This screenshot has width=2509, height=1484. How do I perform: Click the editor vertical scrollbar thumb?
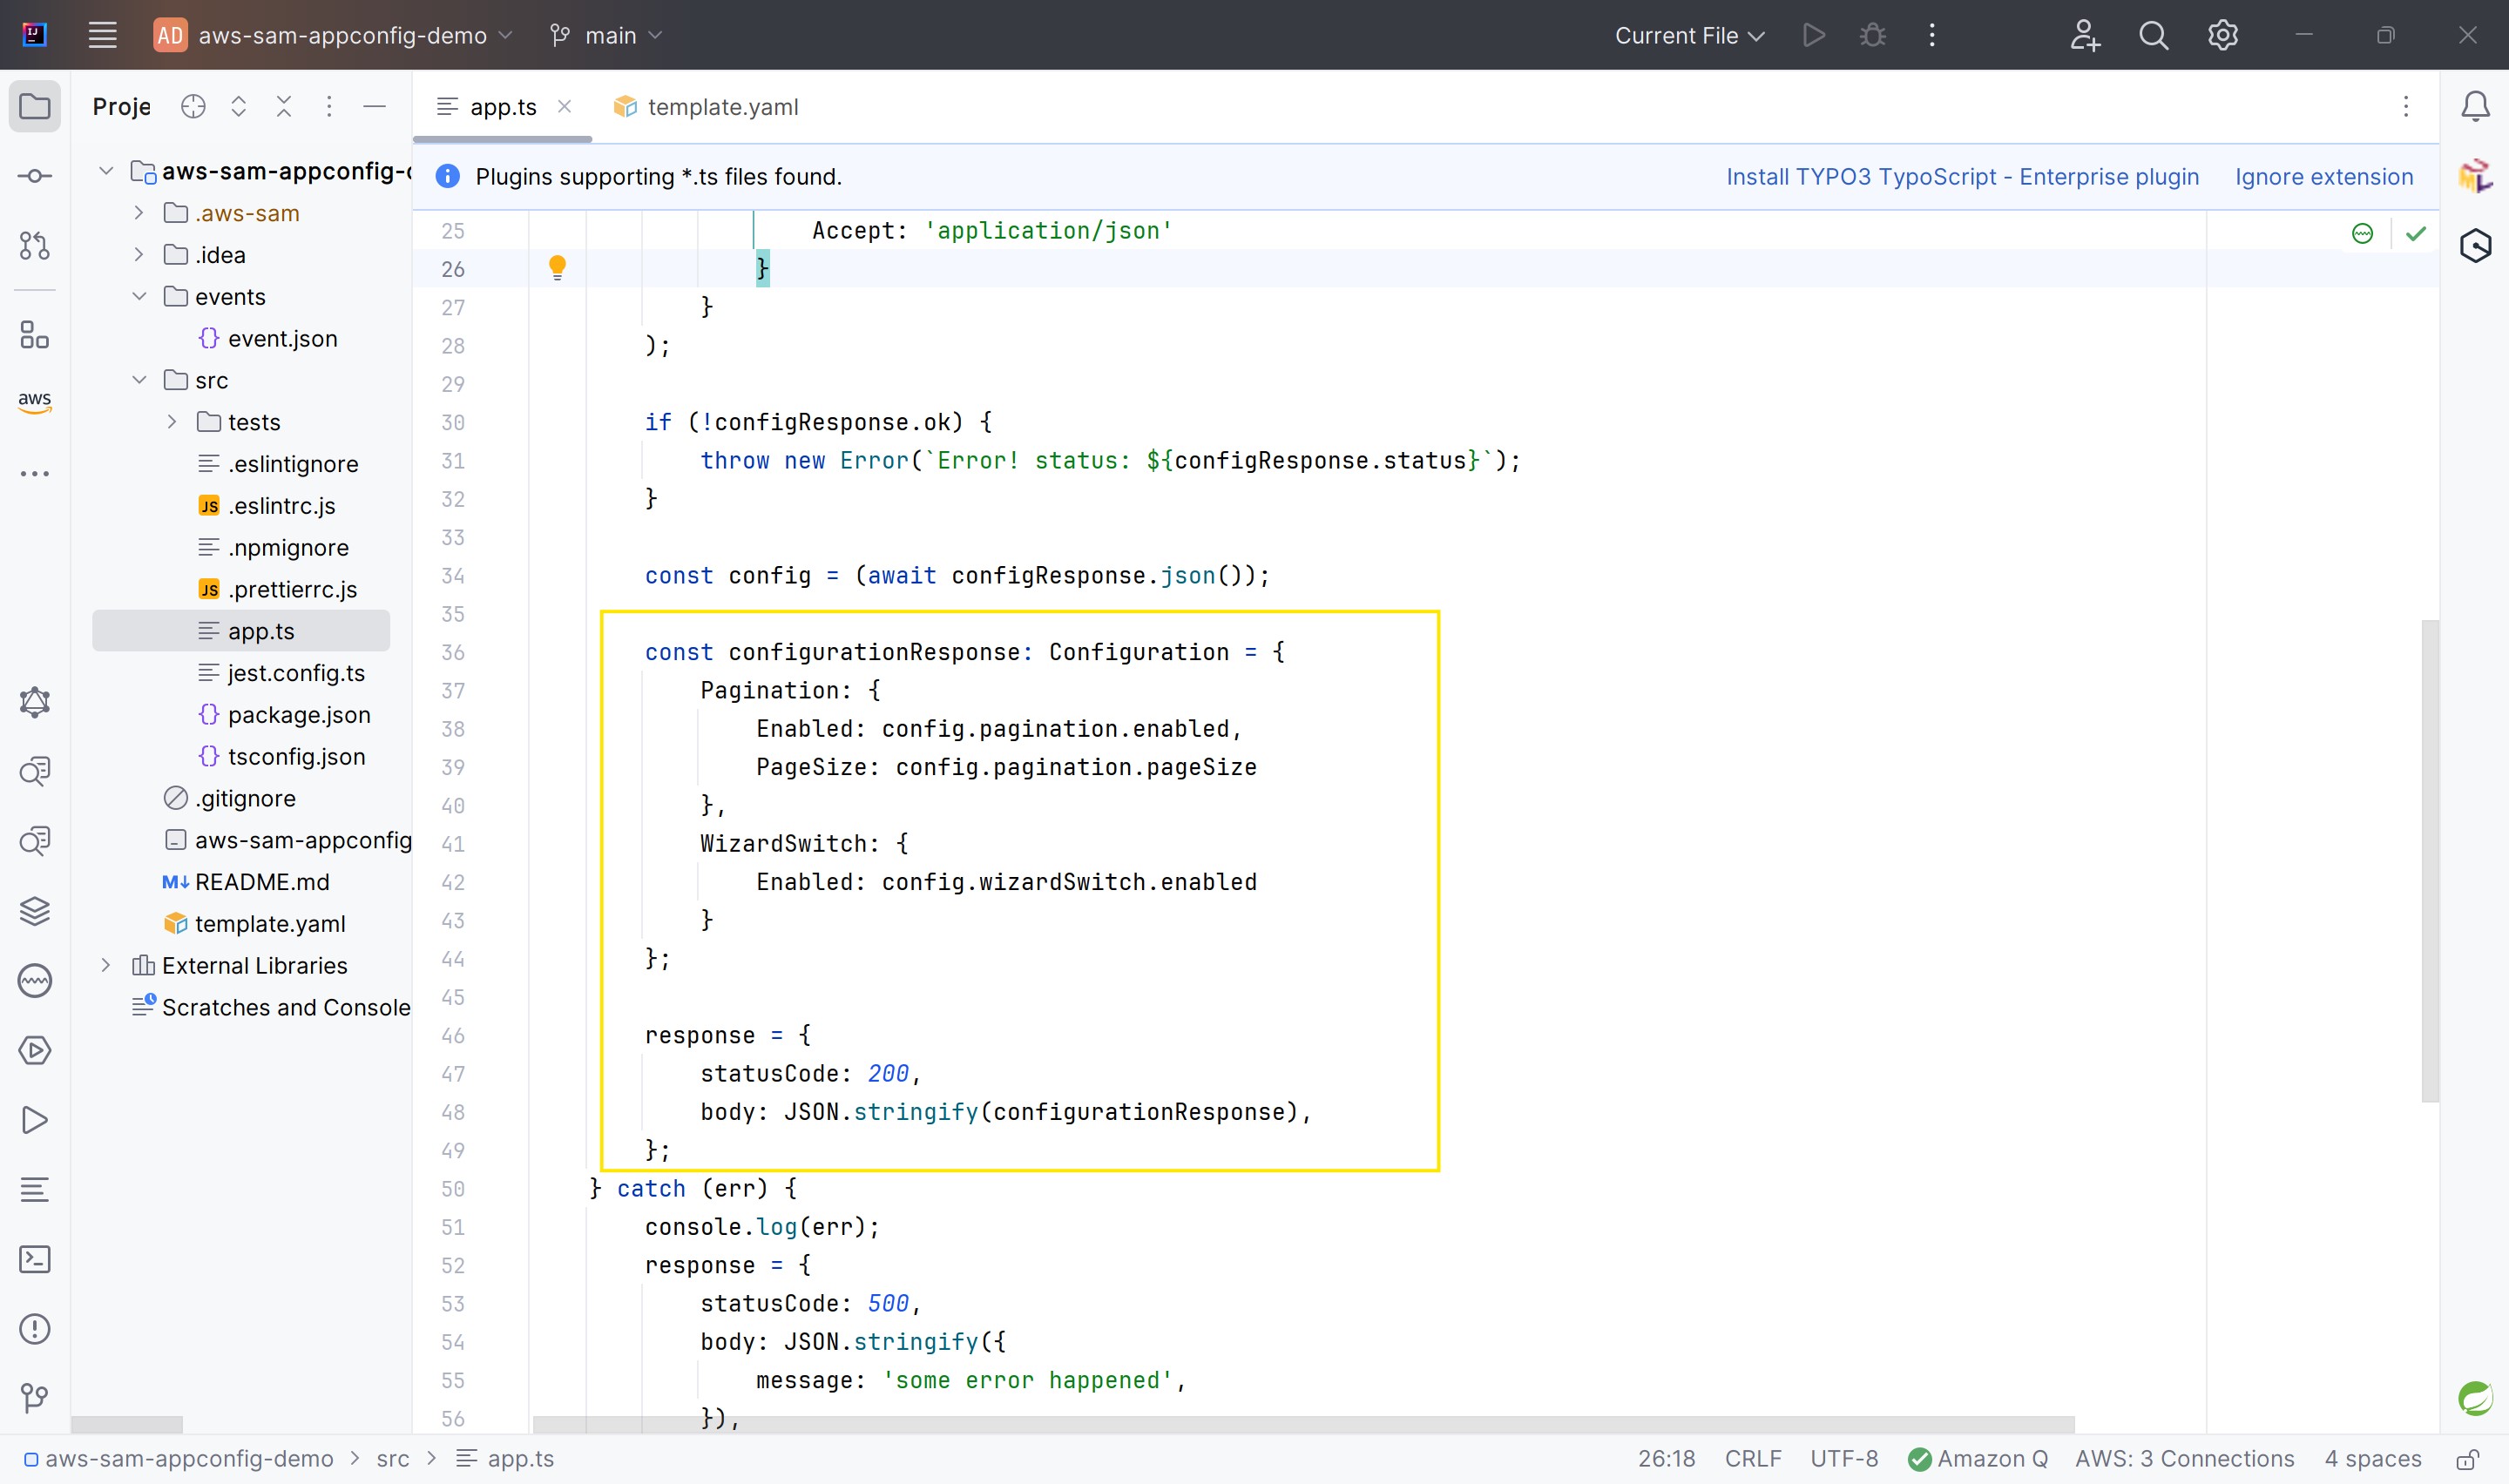(x=2430, y=860)
